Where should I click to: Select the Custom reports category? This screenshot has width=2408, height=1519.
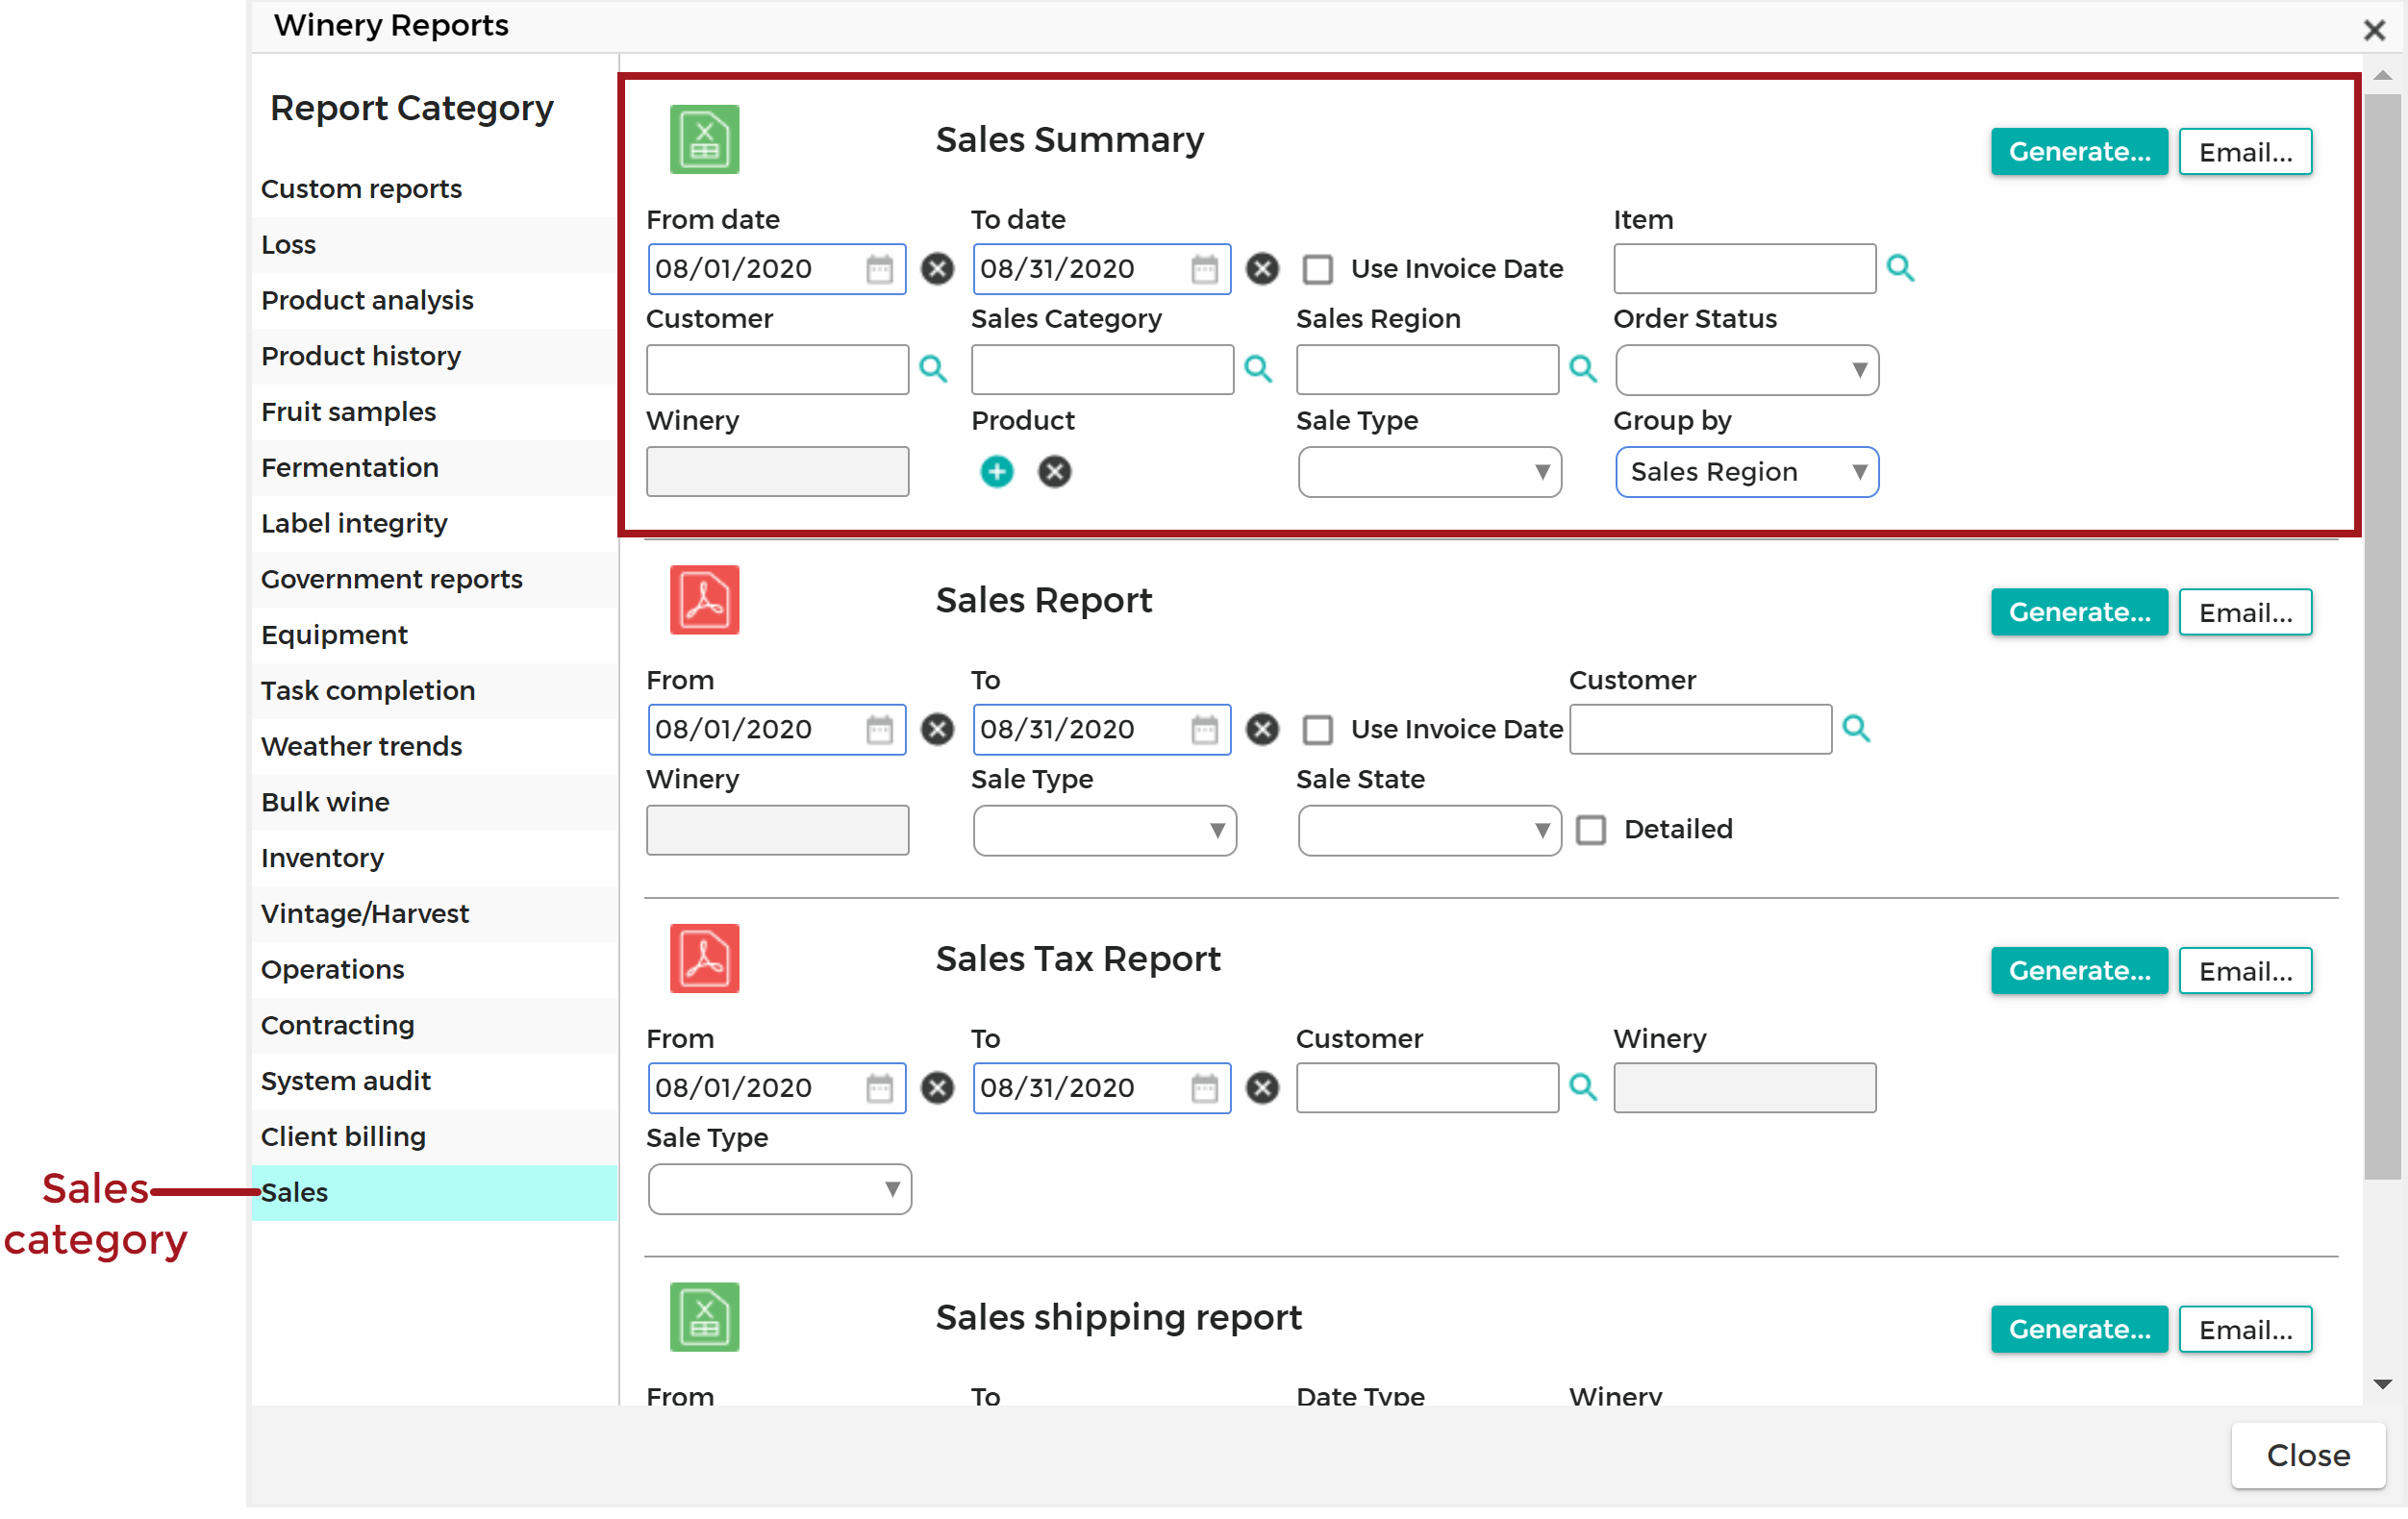click(x=434, y=189)
